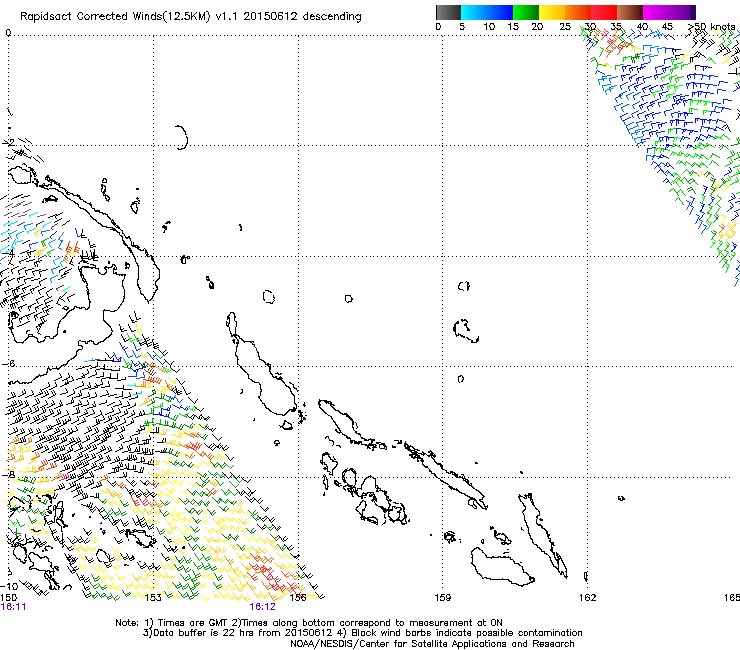Click the '-10' latitude axis label
740x650 pixels.
[10, 586]
